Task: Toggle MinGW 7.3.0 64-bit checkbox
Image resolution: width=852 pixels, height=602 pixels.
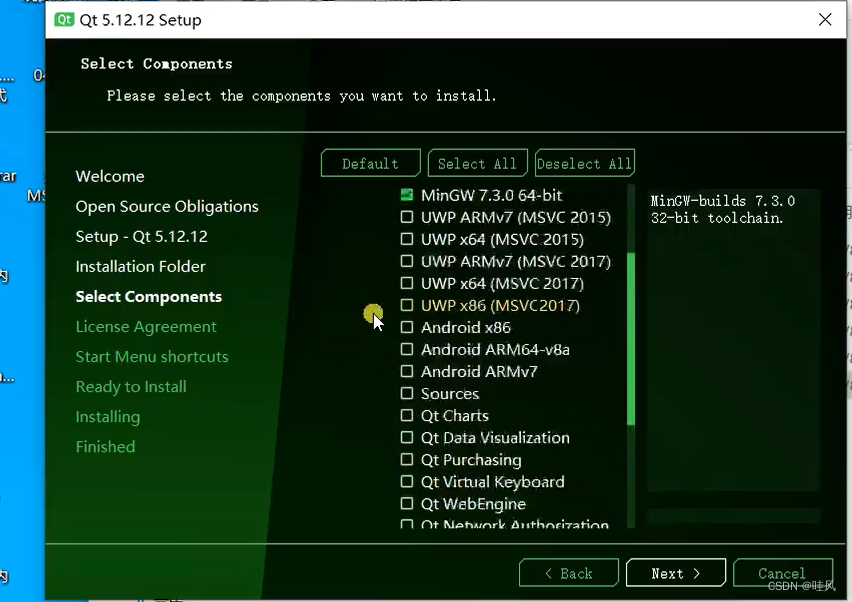Action: 406,195
